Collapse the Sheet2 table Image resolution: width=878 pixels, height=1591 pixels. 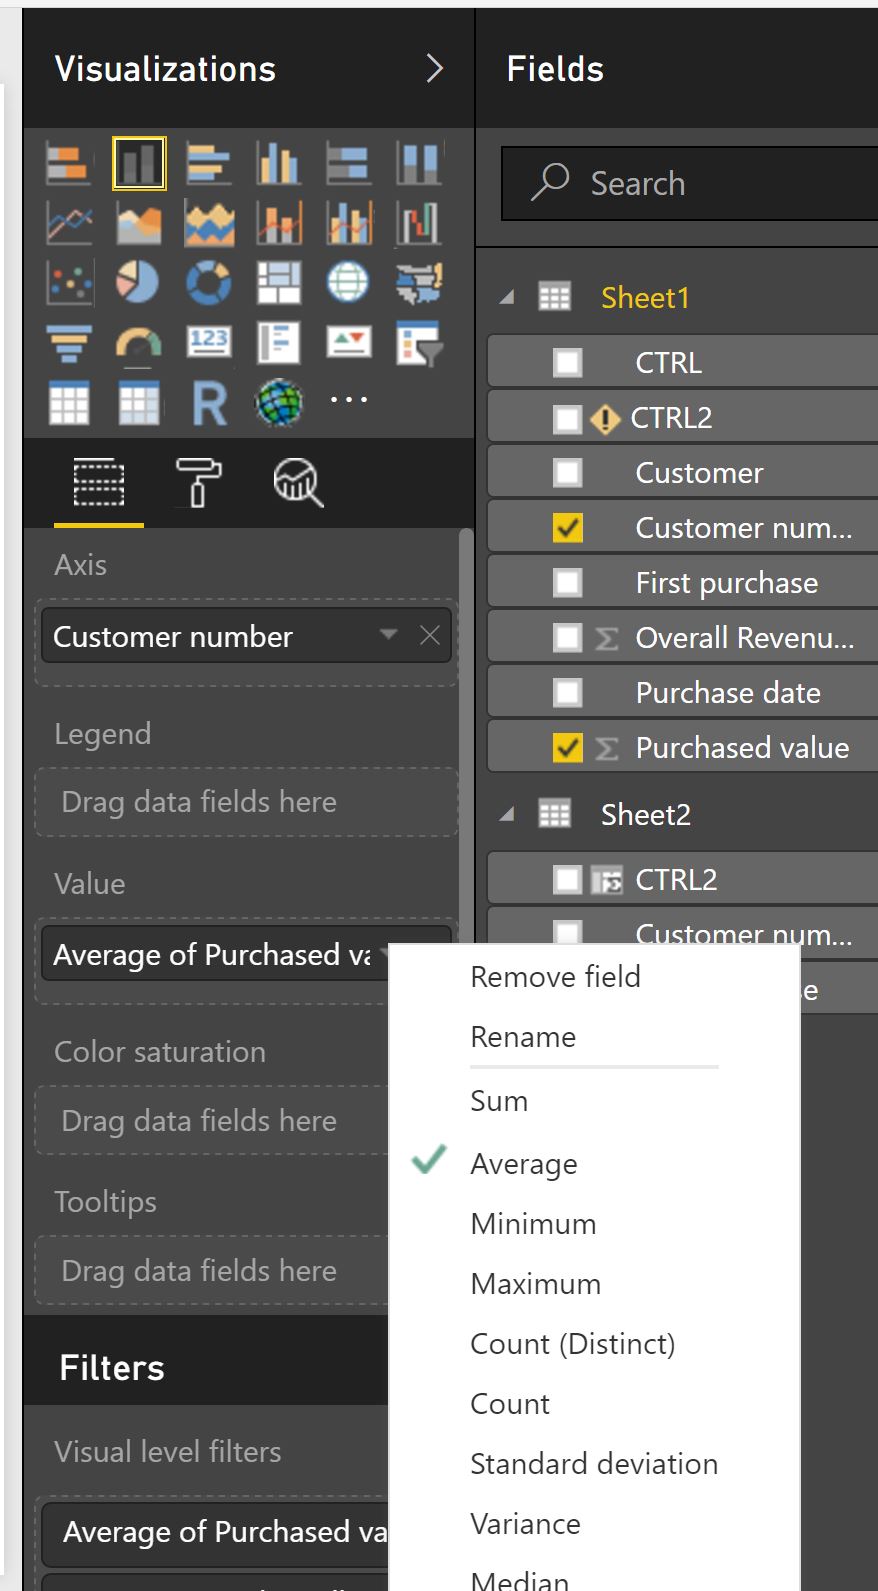(x=507, y=814)
